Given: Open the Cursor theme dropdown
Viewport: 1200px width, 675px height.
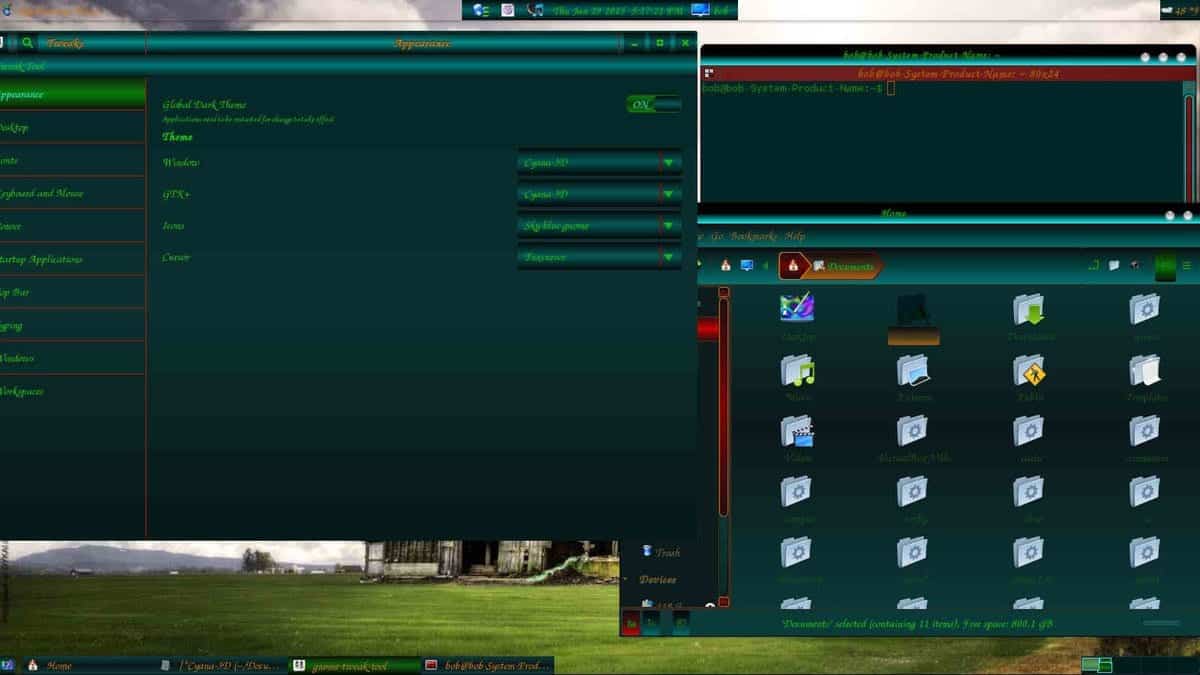Looking at the screenshot, I should (600, 257).
